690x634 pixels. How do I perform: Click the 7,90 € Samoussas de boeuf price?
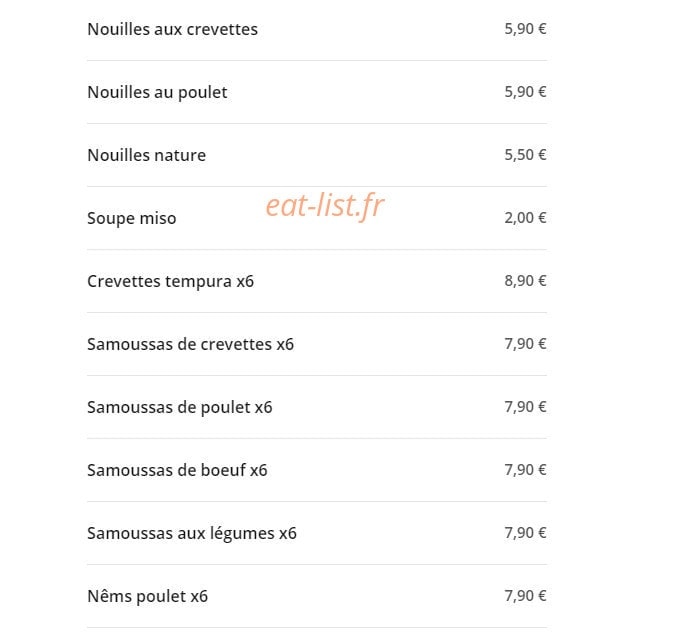[x=525, y=470]
